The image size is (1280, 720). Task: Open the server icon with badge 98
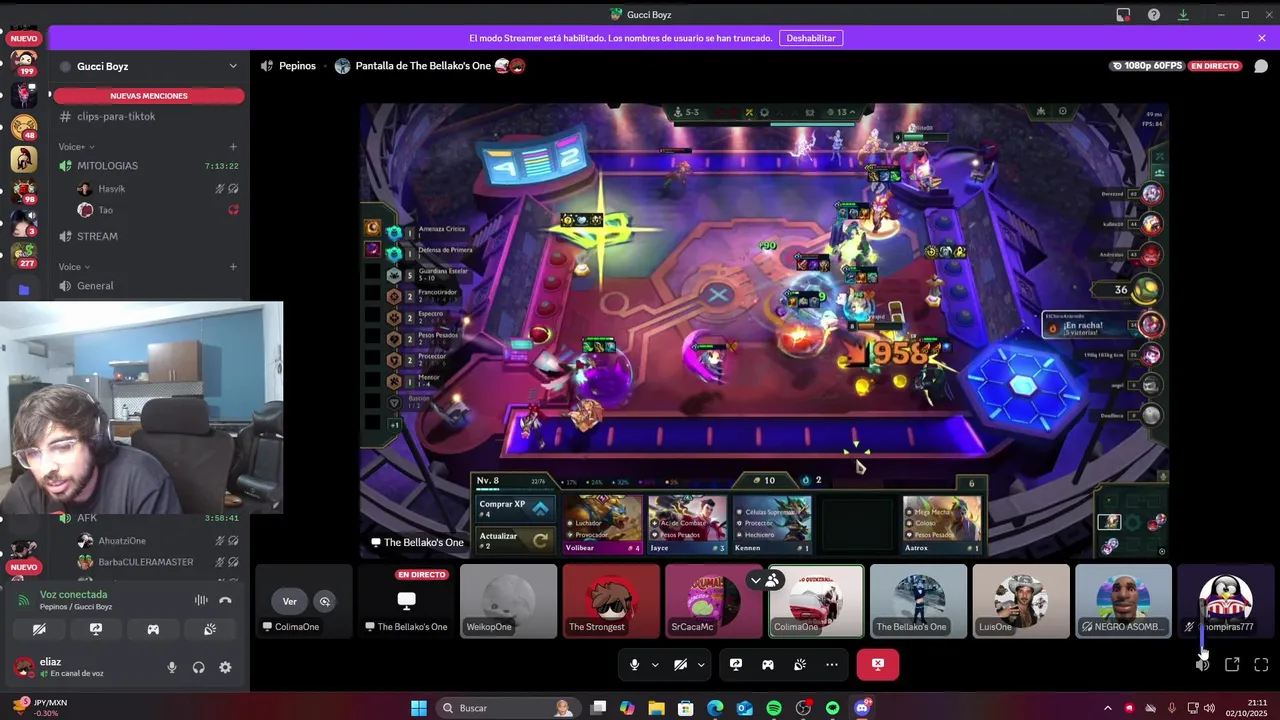[x=24, y=190]
